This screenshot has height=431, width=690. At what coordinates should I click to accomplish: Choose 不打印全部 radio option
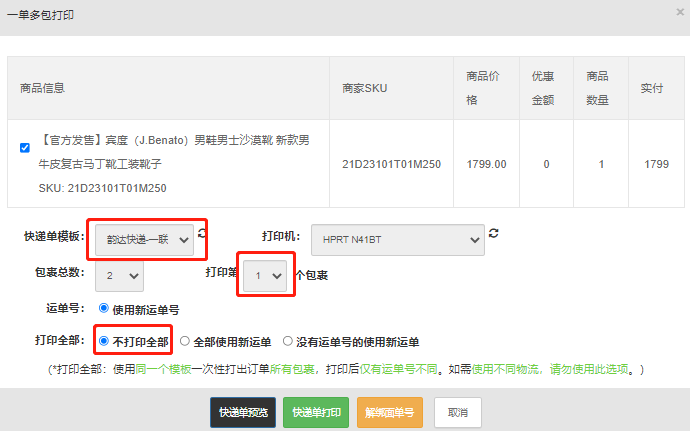coord(103,341)
